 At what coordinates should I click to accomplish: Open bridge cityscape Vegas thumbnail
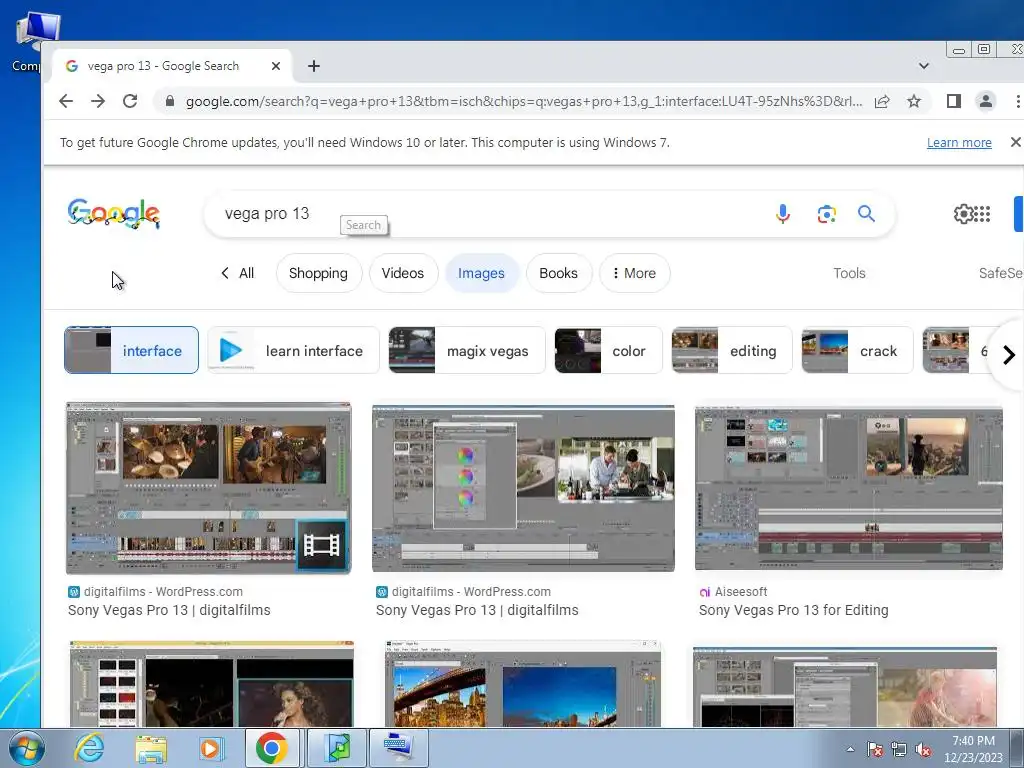523,684
